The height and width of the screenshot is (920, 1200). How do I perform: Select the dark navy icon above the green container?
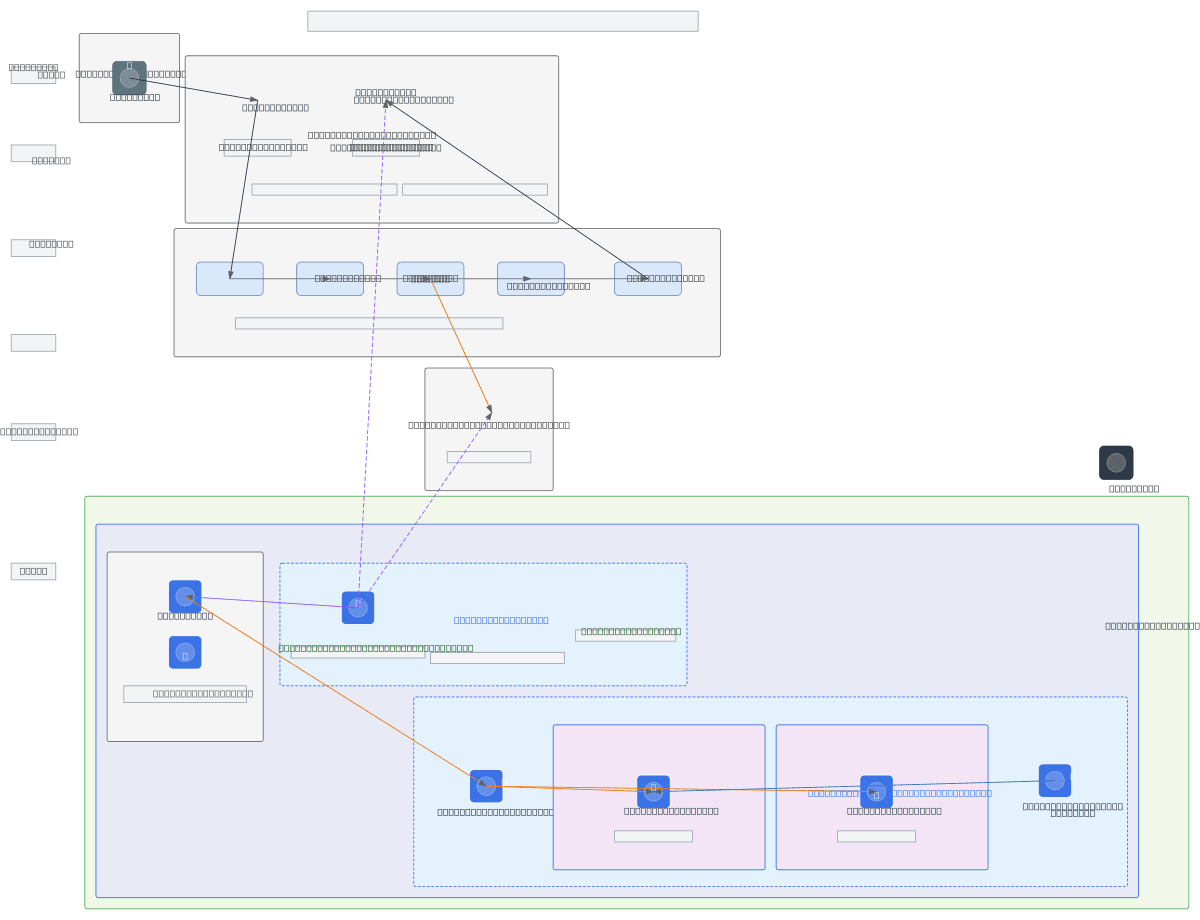[x=1116, y=463]
